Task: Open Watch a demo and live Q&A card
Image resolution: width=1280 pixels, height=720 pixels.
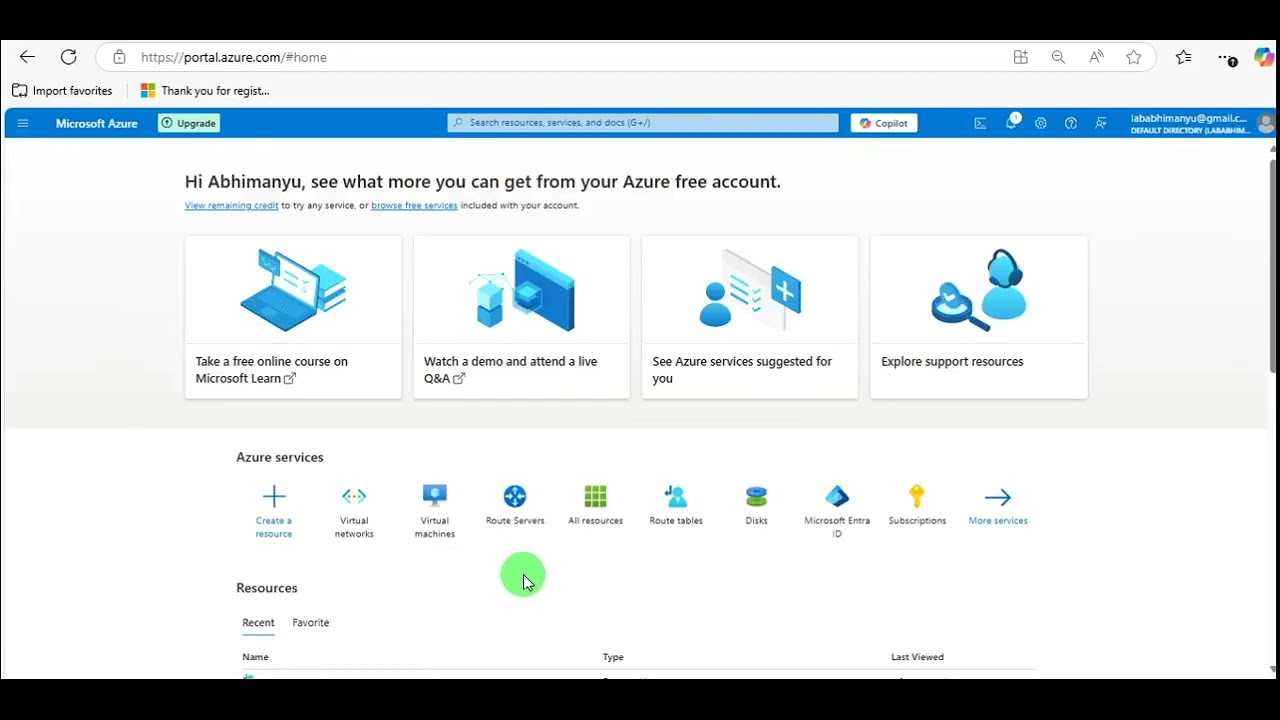Action: click(522, 317)
